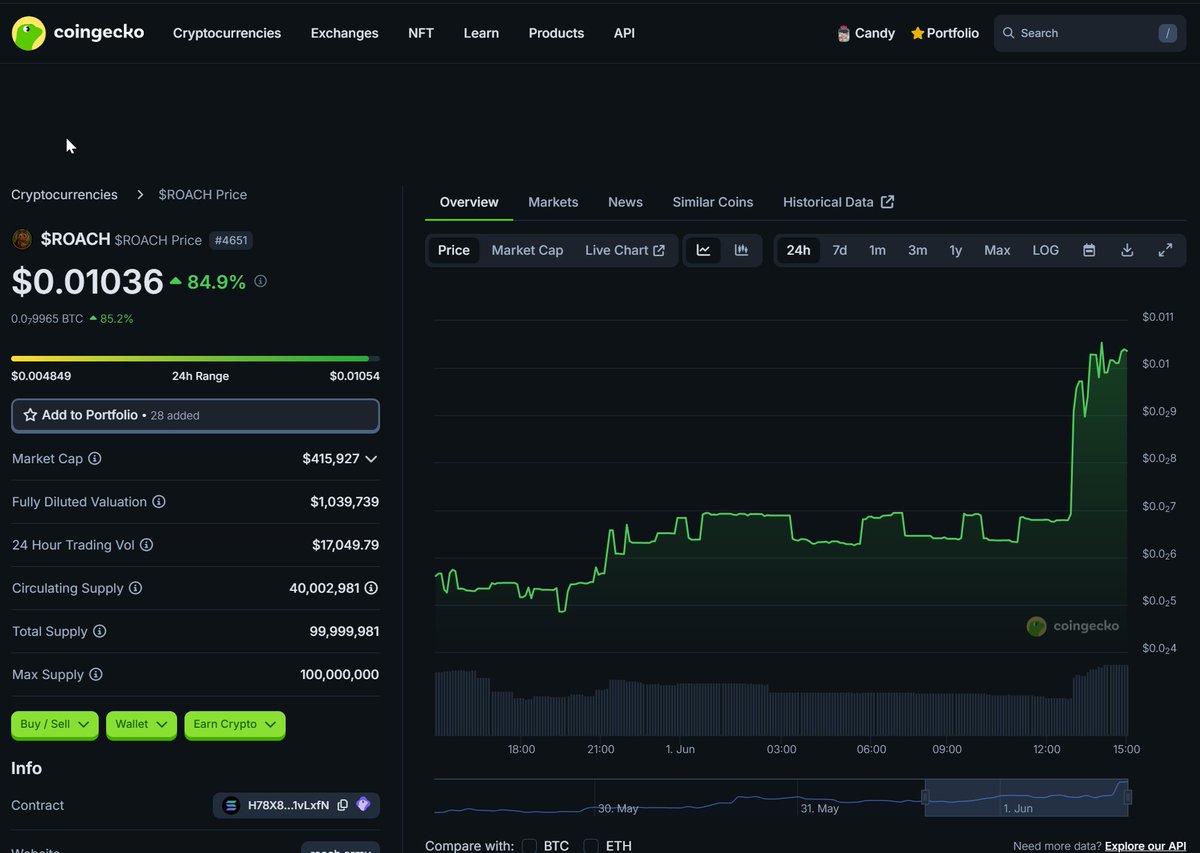Open Explore our API link
1200x853 pixels.
pos(1144,845)
